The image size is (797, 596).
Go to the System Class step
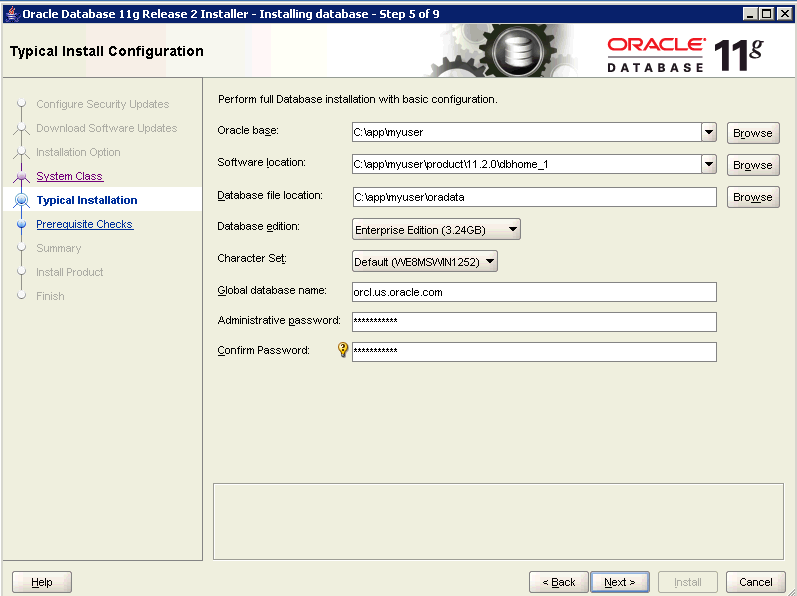tap(69, 176)
